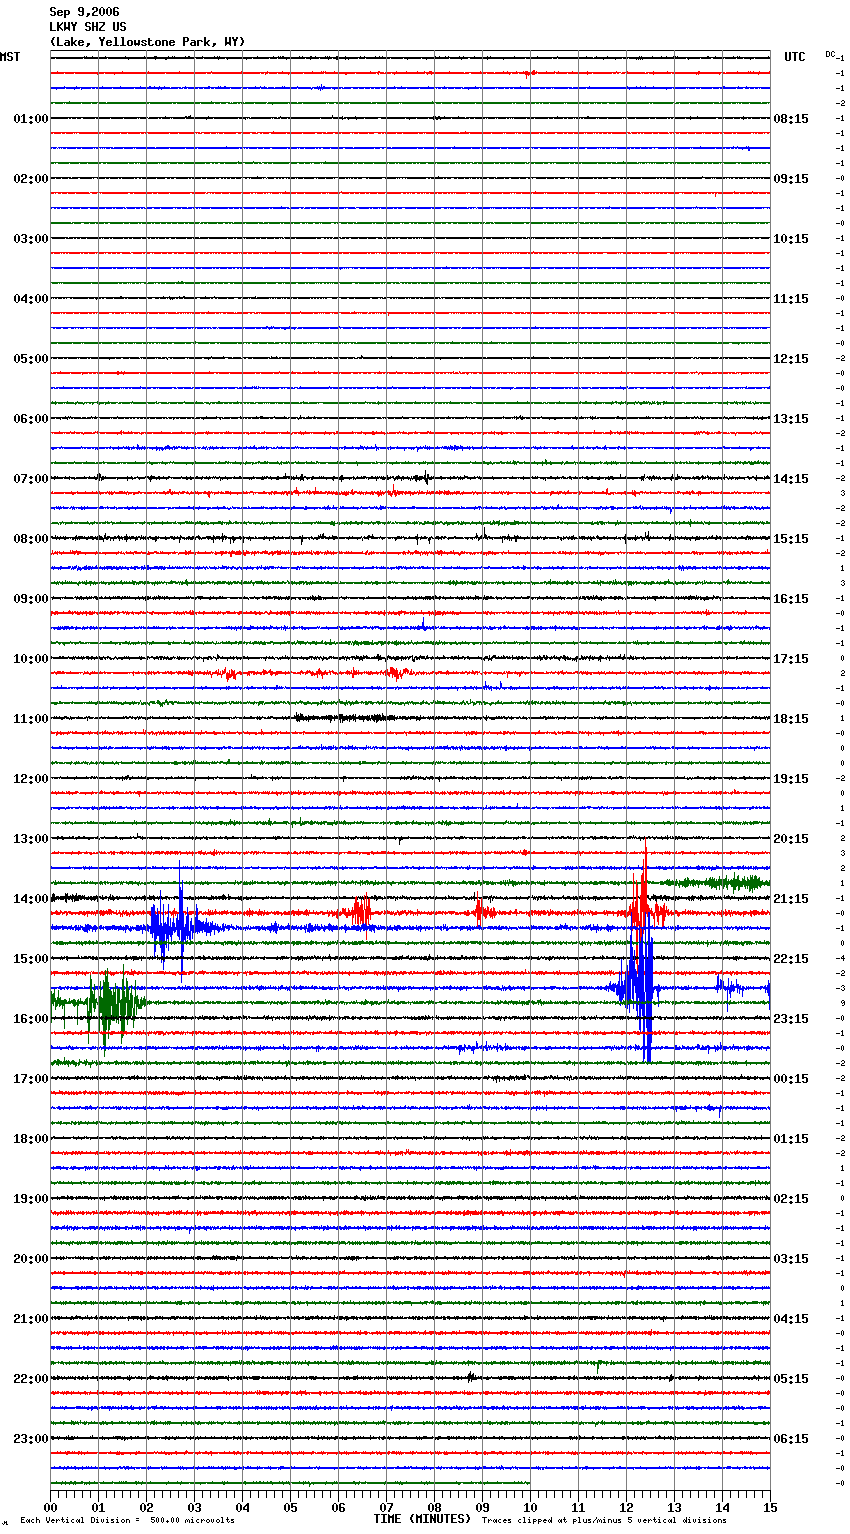Click the 12:15 UTC time label
The image size is (850, 1534).
click(x=791, y=359)
